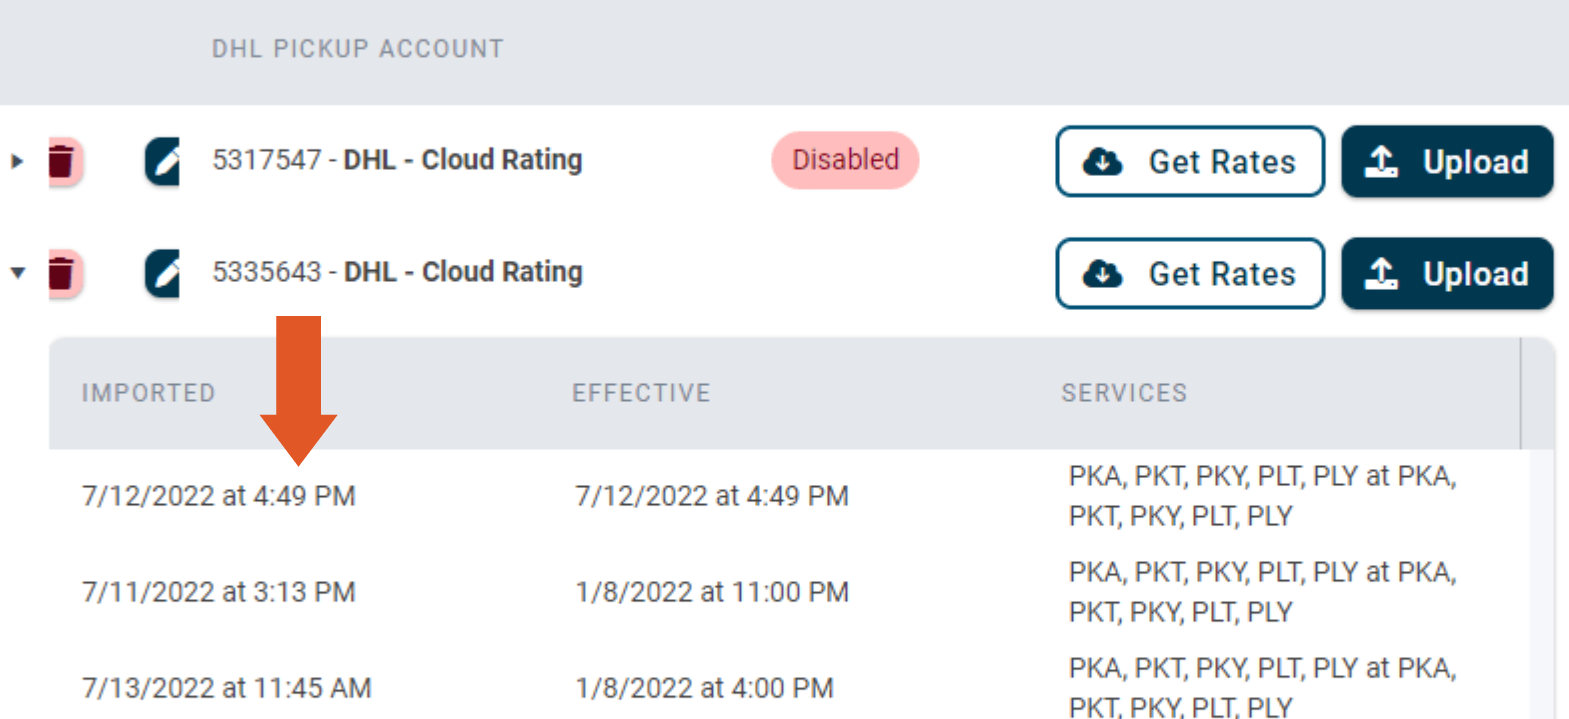
Task: Select the rate imported 7/11/2022 at 3:13 PM
Action: pos(219,592)
